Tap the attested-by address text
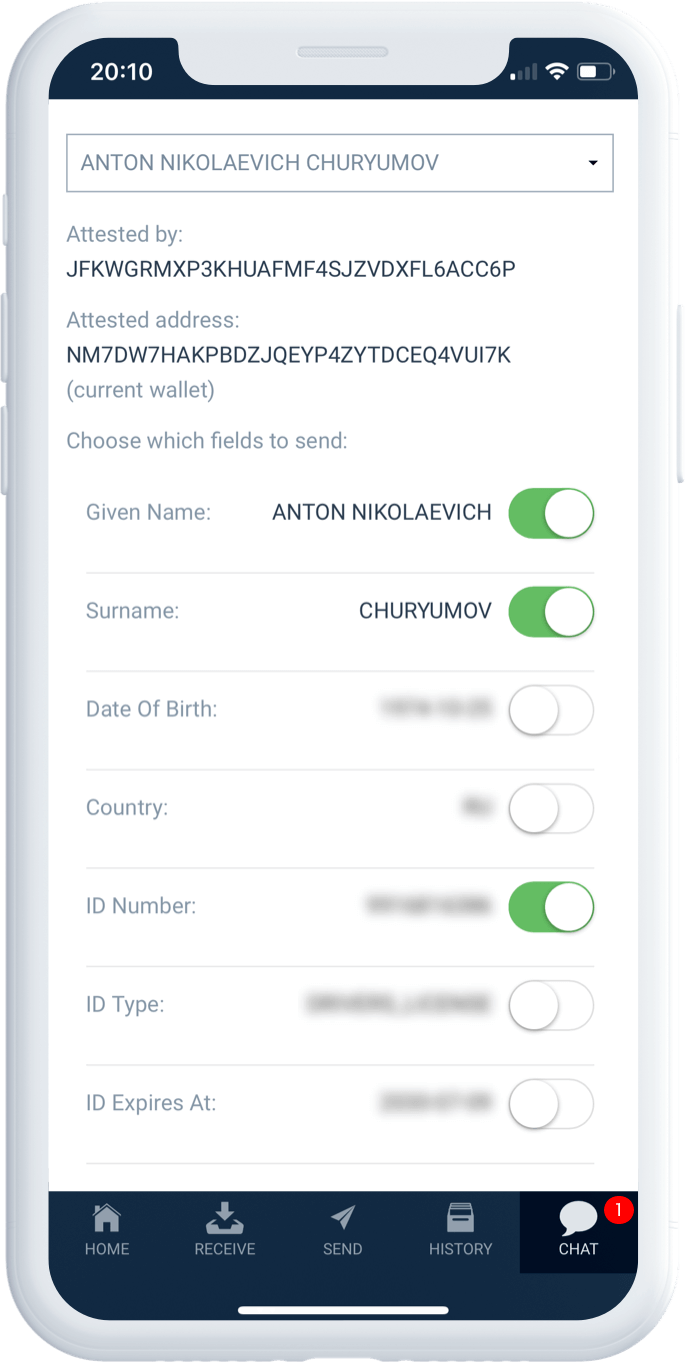Viewport: 686px width, 1362px height. tap(291, 270)
